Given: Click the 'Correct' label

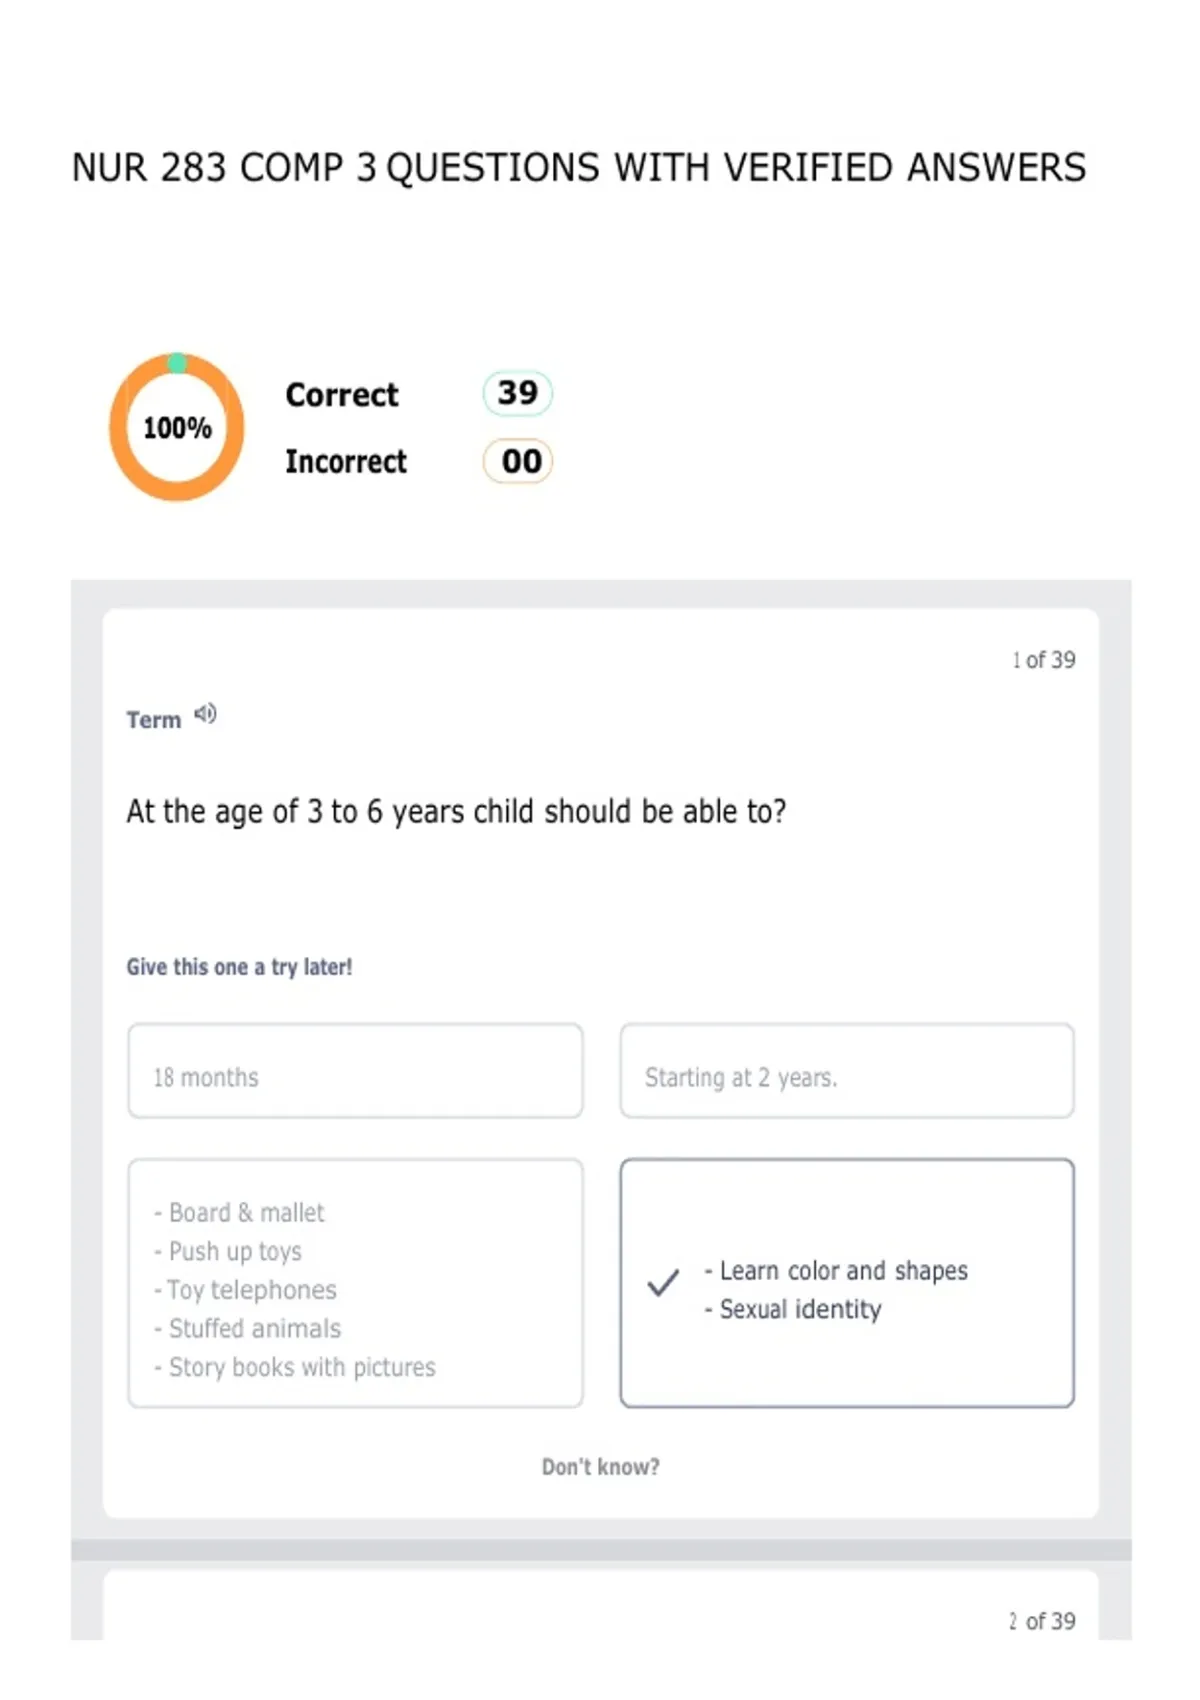Looking at the screenshot, I should point(342,395).
